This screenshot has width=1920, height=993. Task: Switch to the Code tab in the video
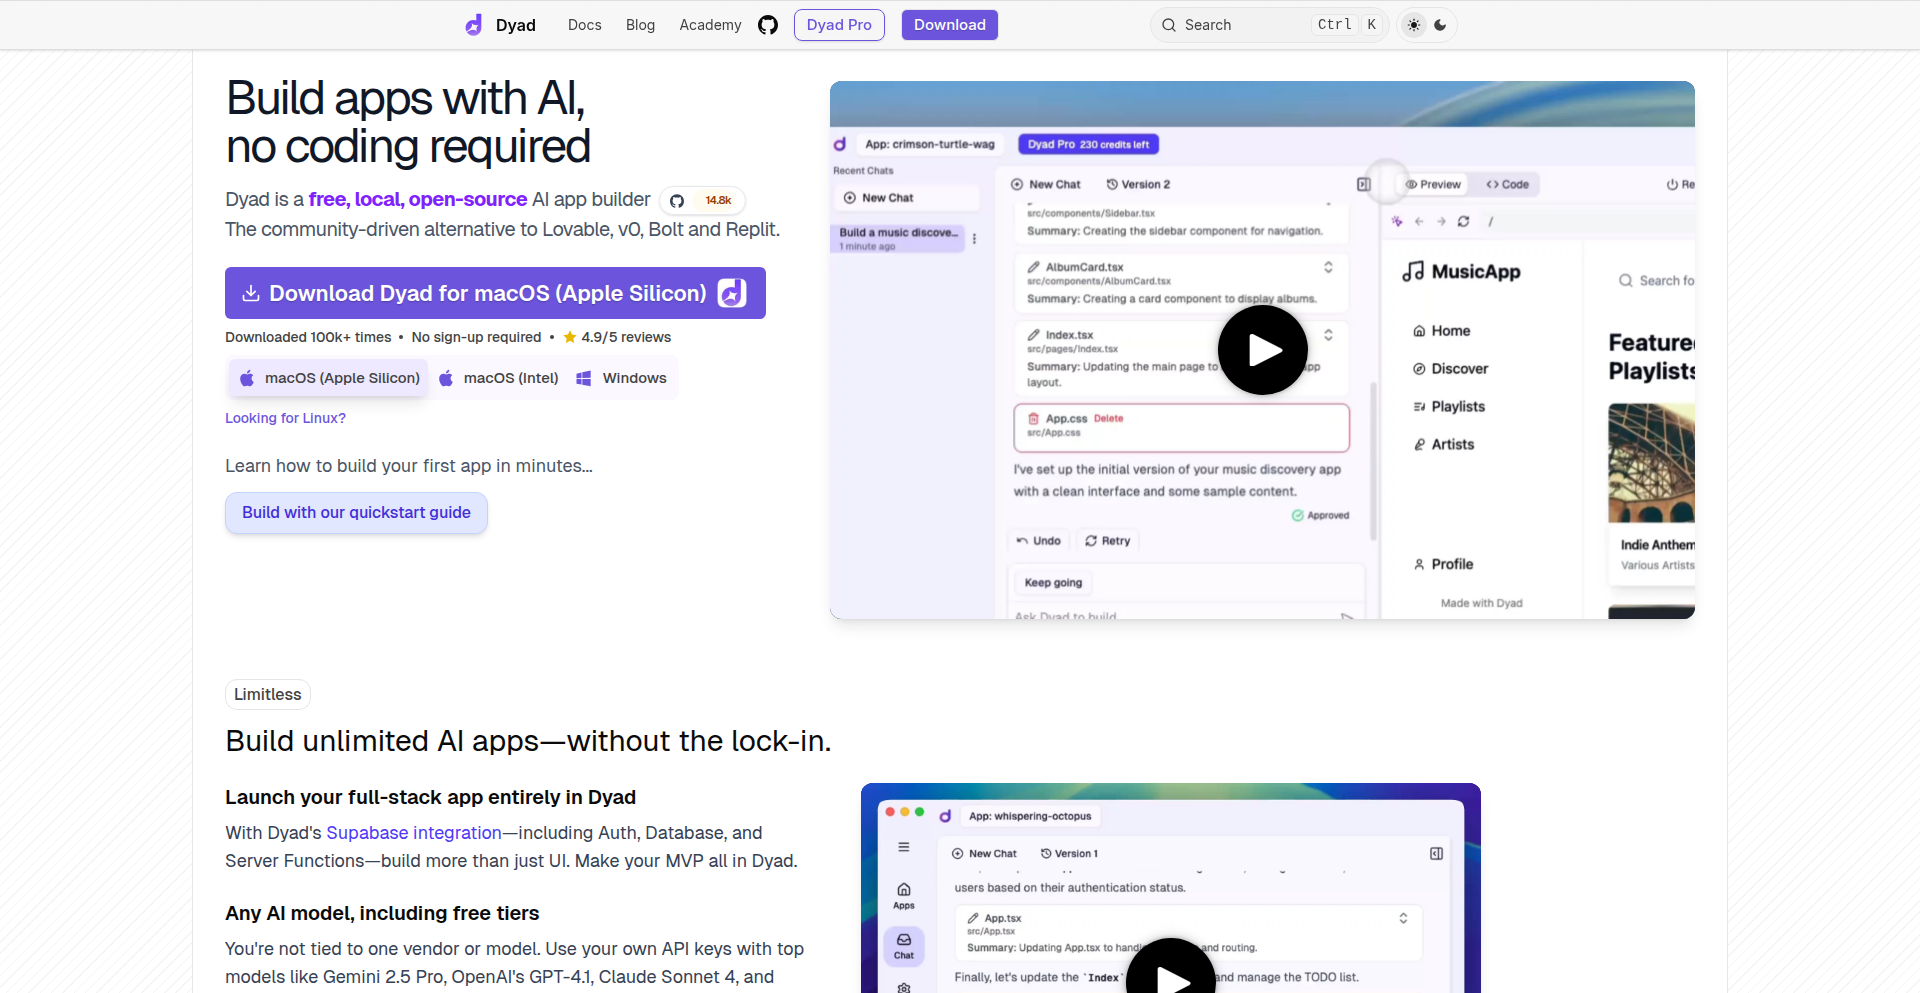tap(1507, 184)
